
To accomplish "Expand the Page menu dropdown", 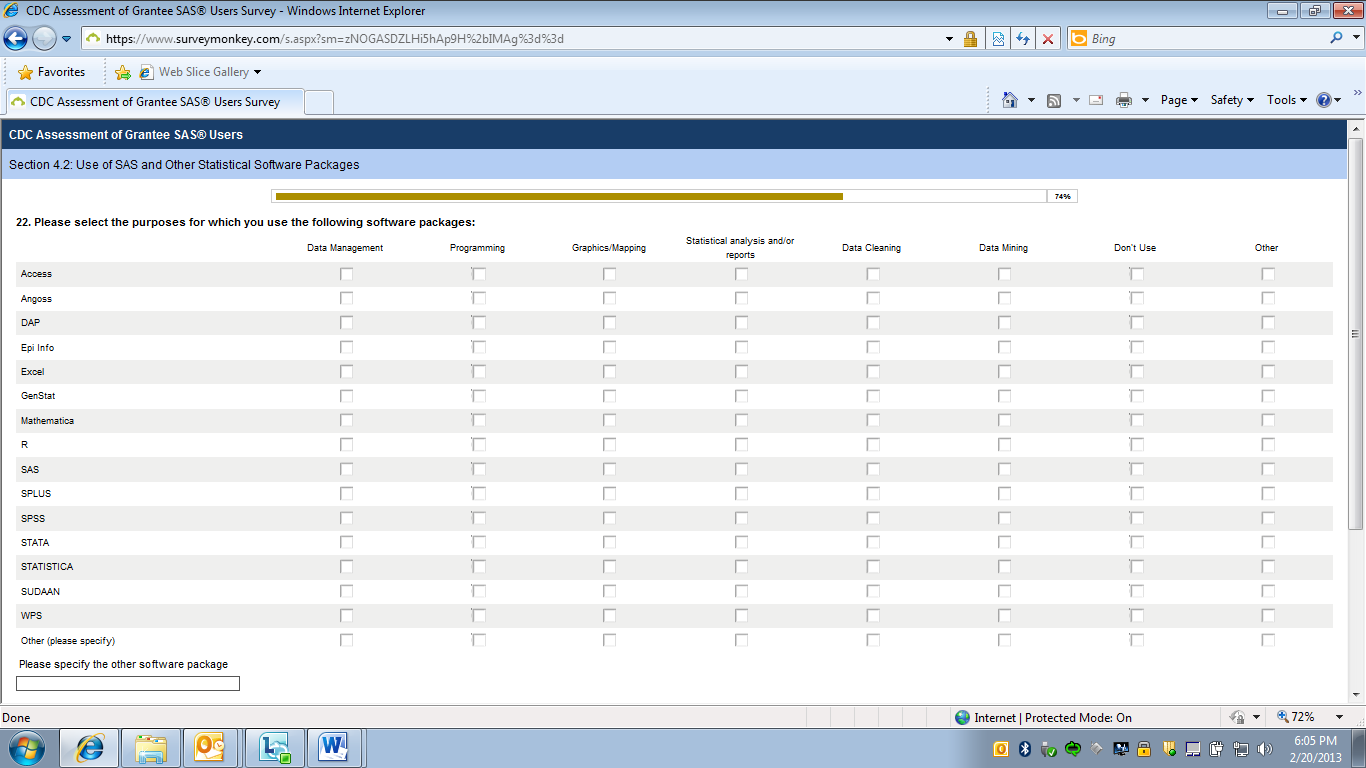I will tap(1178, 100).
